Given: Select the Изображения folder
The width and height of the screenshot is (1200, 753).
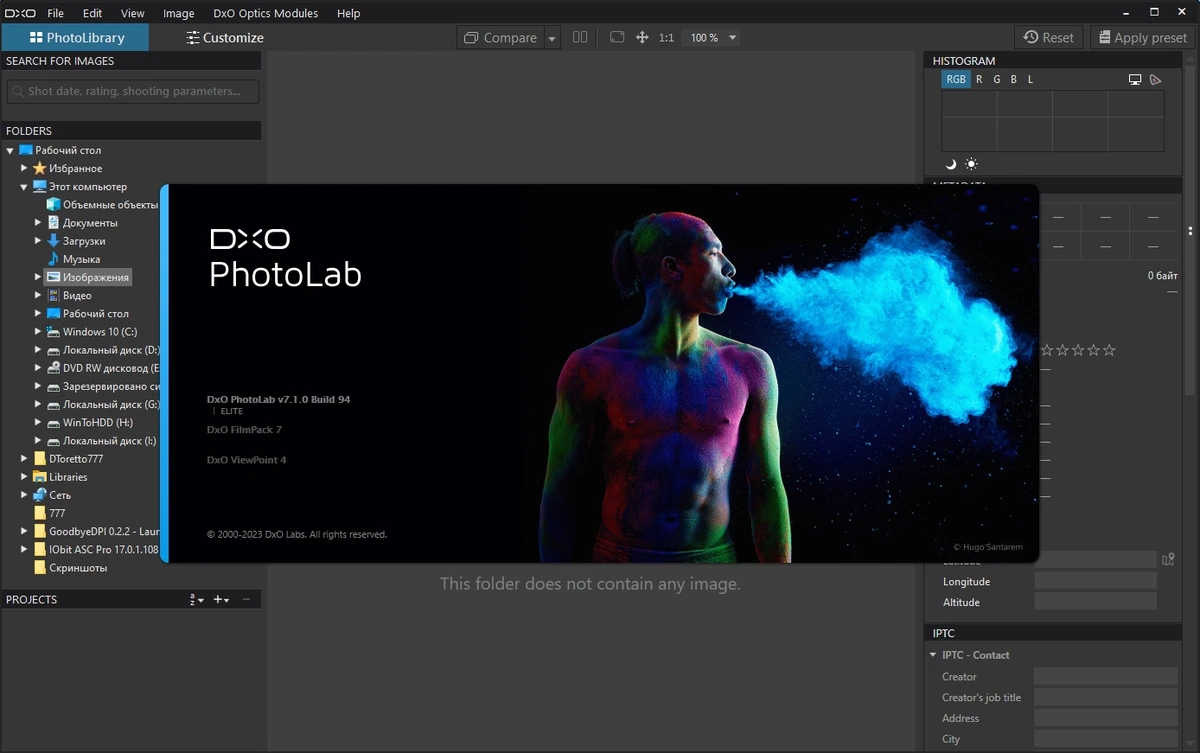Looking at the screenshot, I should pos(88,277).
